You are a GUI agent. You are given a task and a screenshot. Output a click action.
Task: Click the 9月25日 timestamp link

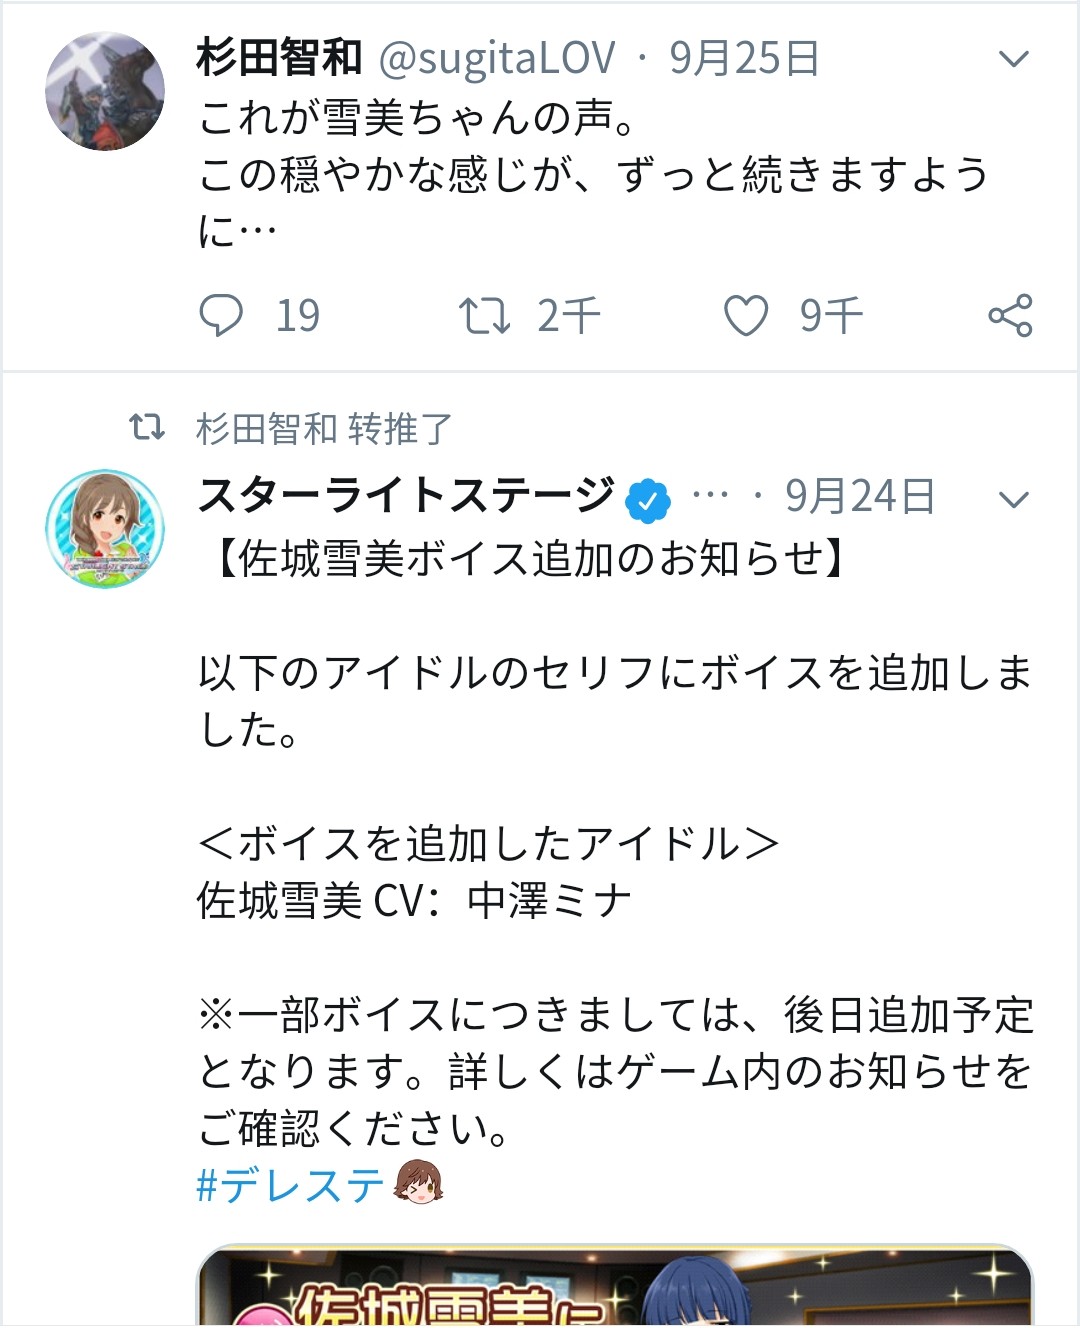click(x=740, y=58)
